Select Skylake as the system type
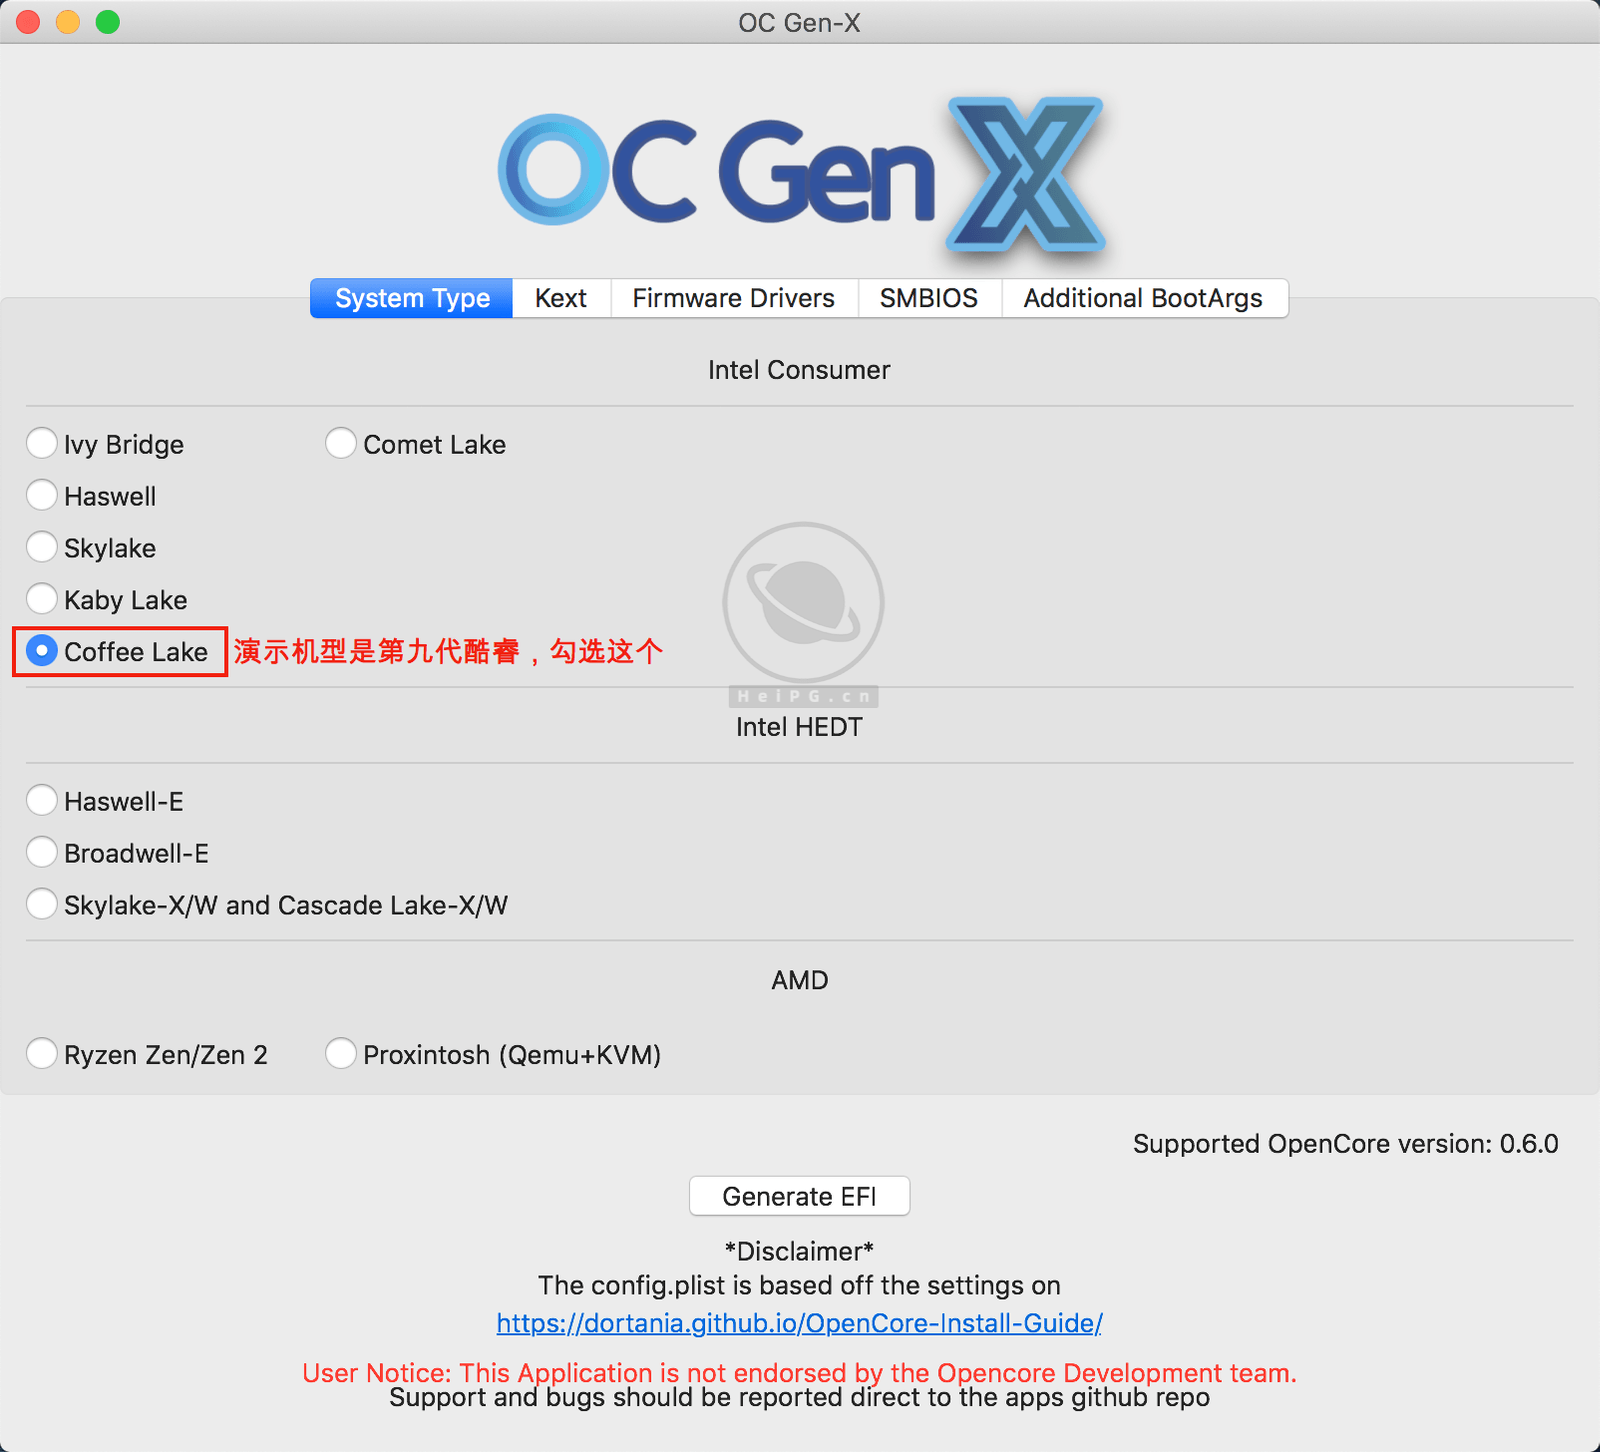1600x1452 pixels. [x=42, y=547]
